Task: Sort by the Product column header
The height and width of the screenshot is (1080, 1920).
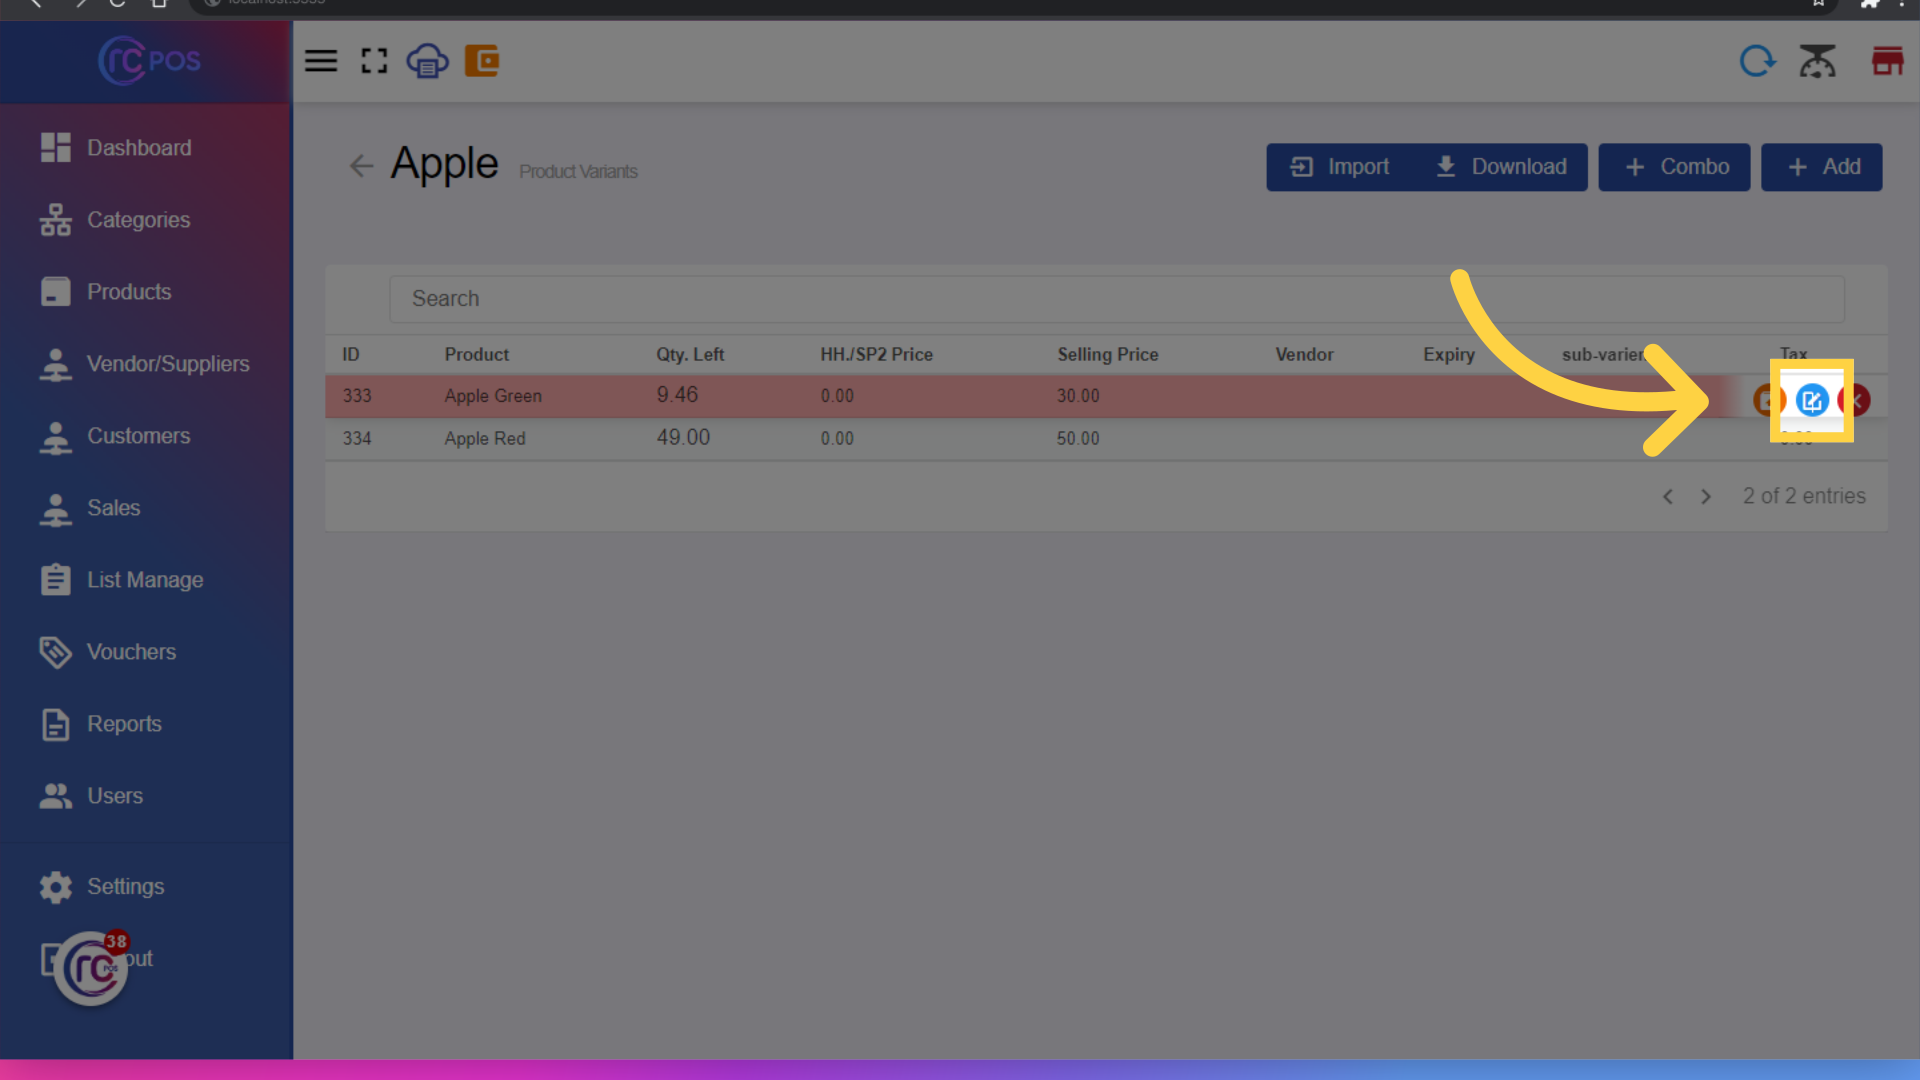Action: tap(477, 355)
